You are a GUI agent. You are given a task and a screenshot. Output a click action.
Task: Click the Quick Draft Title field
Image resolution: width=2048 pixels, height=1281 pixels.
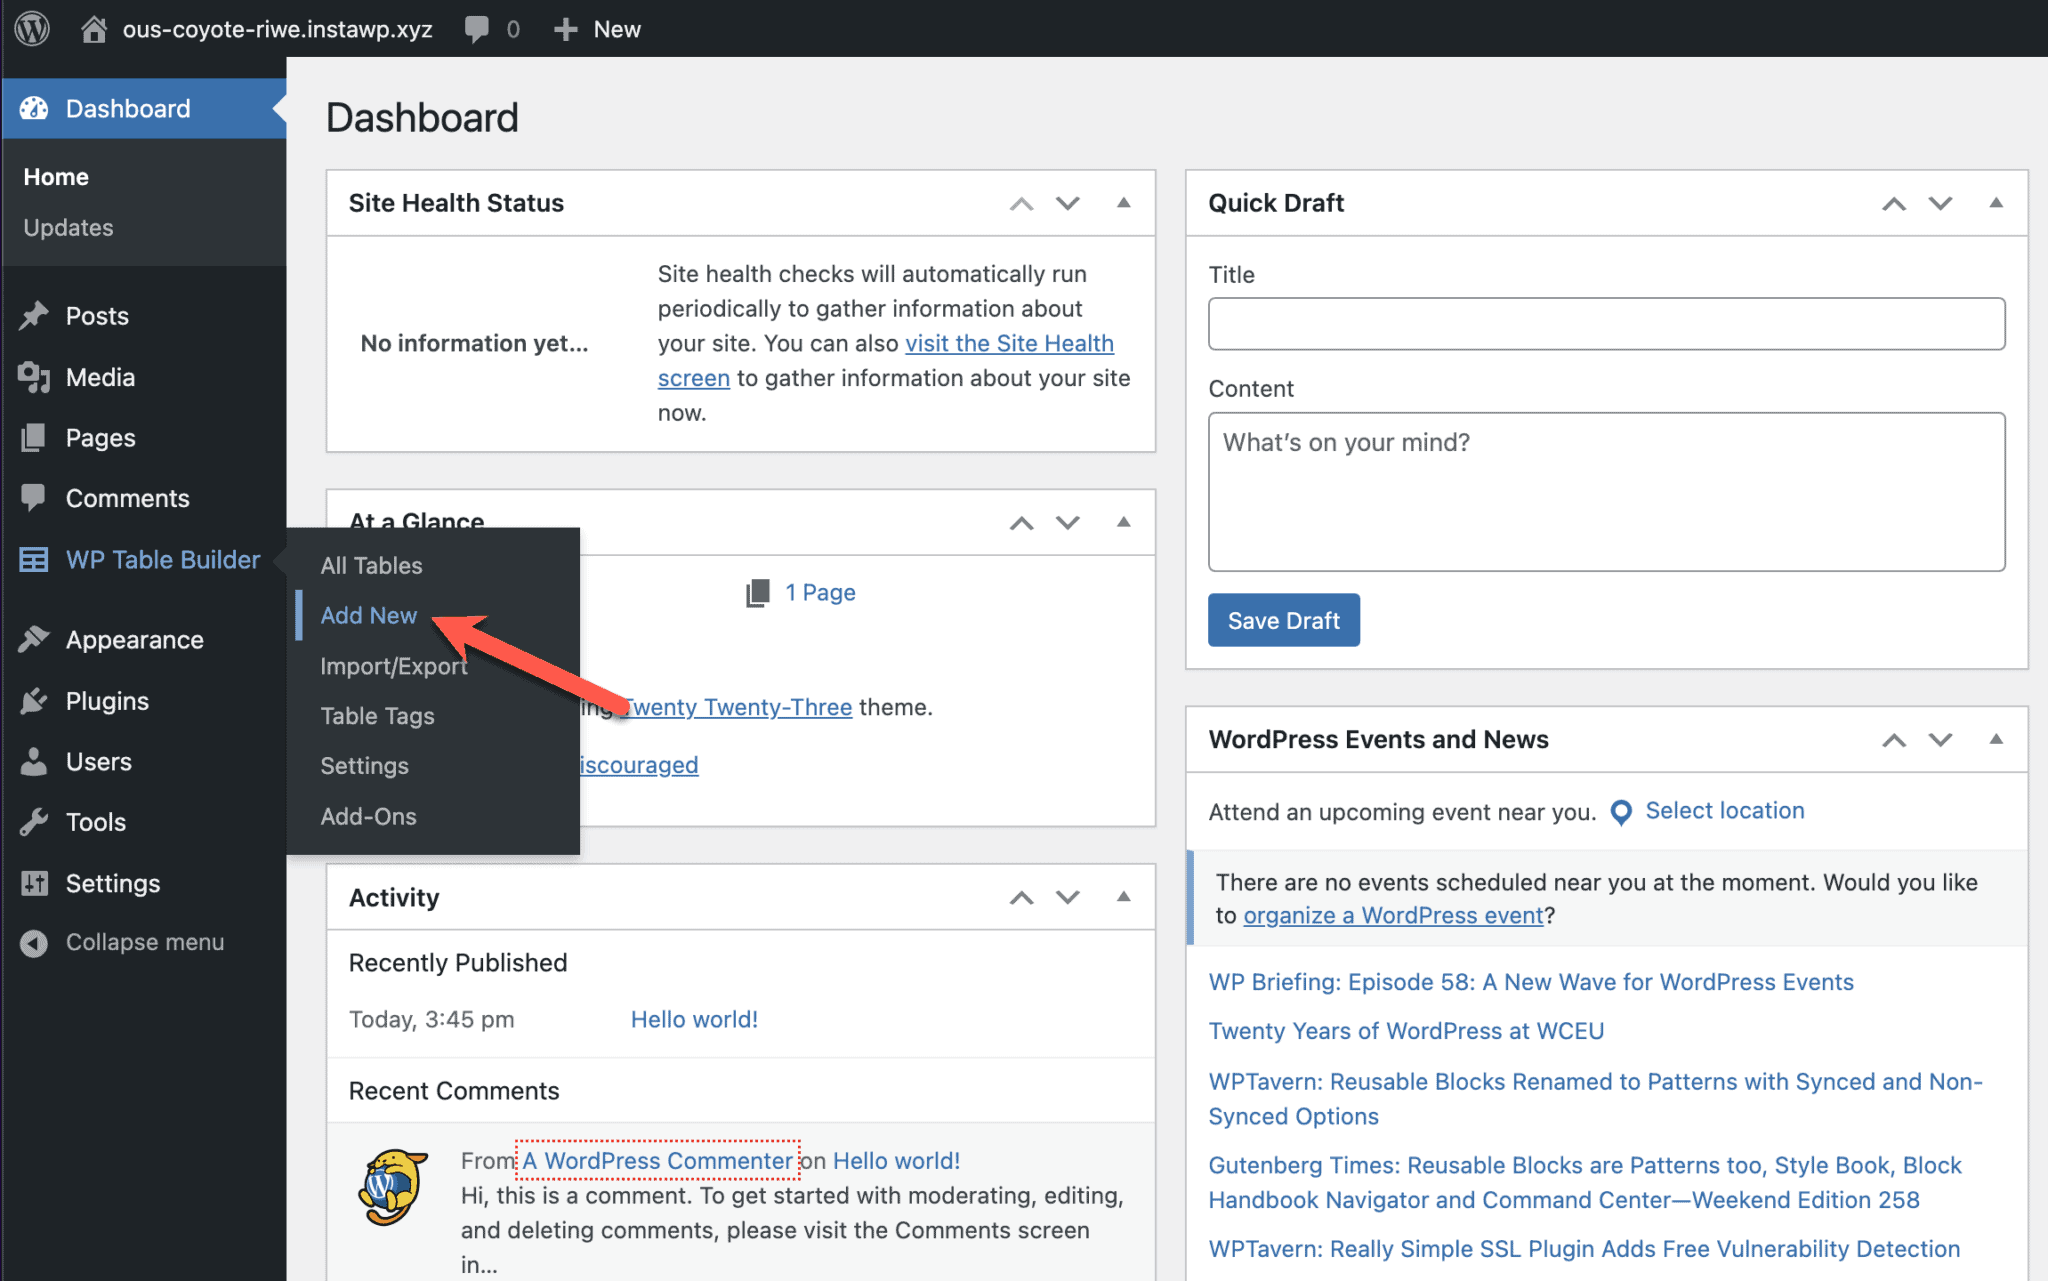click(1605, 323)
